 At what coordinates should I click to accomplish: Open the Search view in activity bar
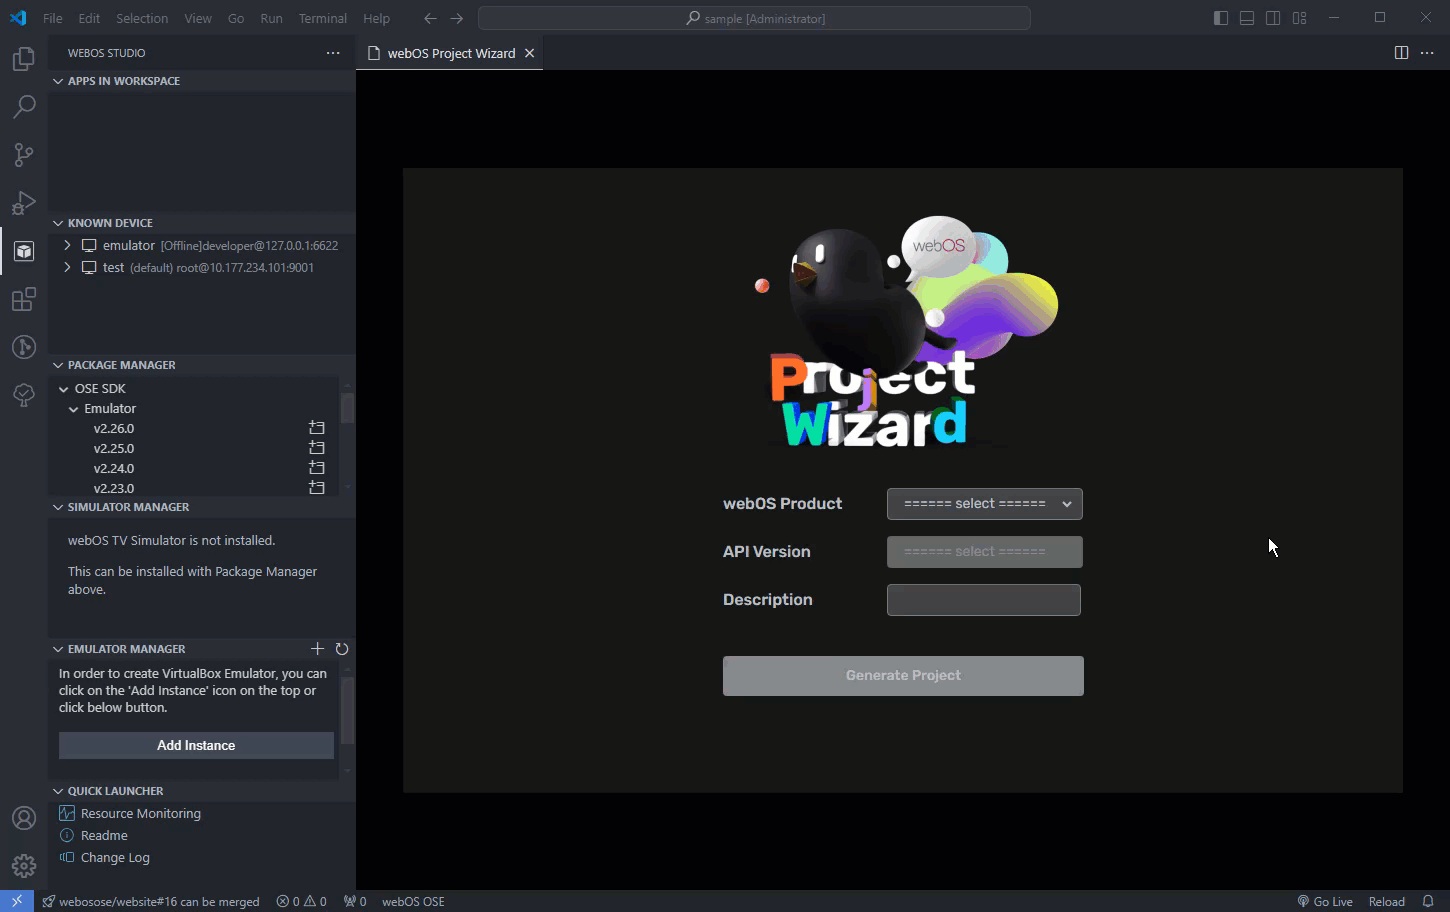(x=24, y=107)
